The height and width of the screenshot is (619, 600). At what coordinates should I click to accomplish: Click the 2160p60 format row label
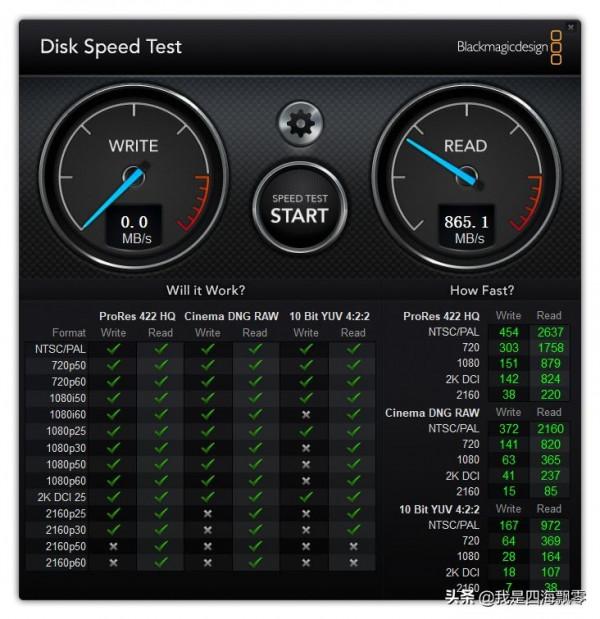(66, 563)
